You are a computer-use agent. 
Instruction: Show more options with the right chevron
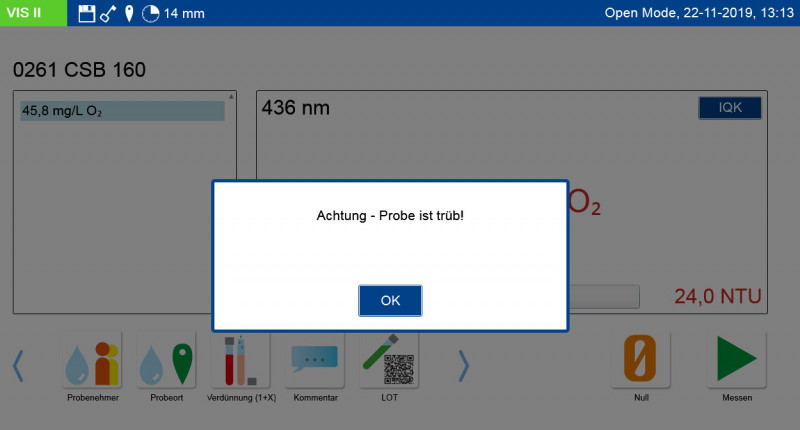tap(463, 365)
